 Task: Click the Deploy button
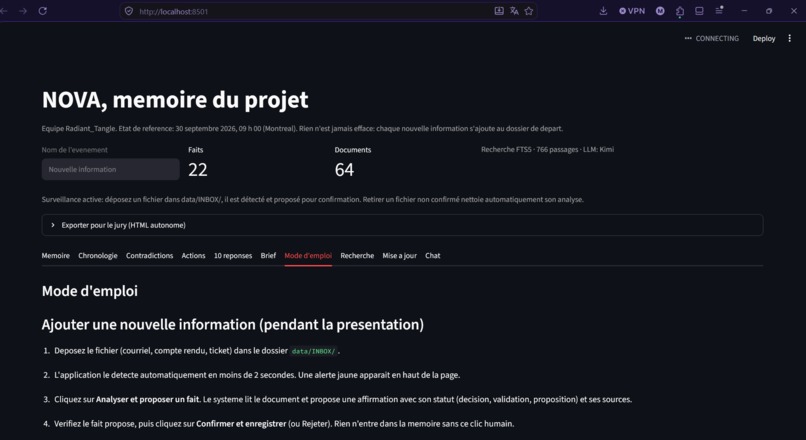764,39
